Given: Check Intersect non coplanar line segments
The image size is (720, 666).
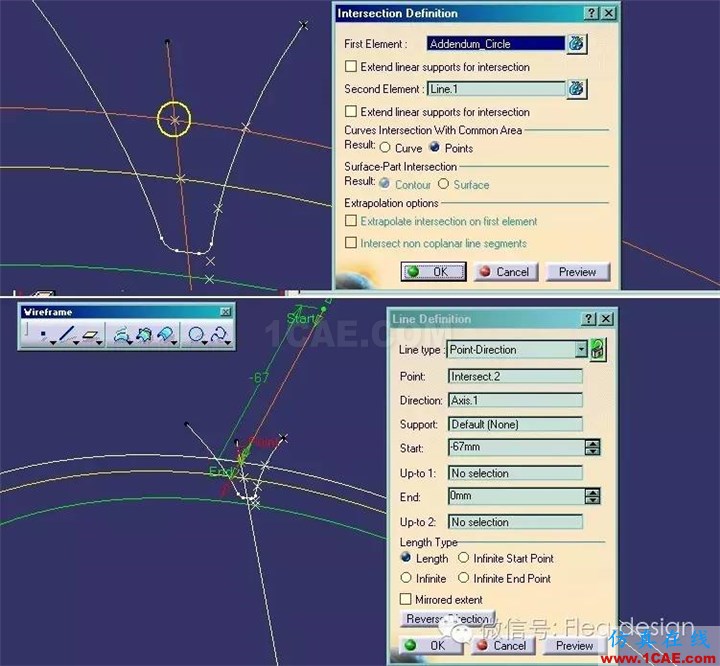Looking at the screenshot, I should point(351,242).
